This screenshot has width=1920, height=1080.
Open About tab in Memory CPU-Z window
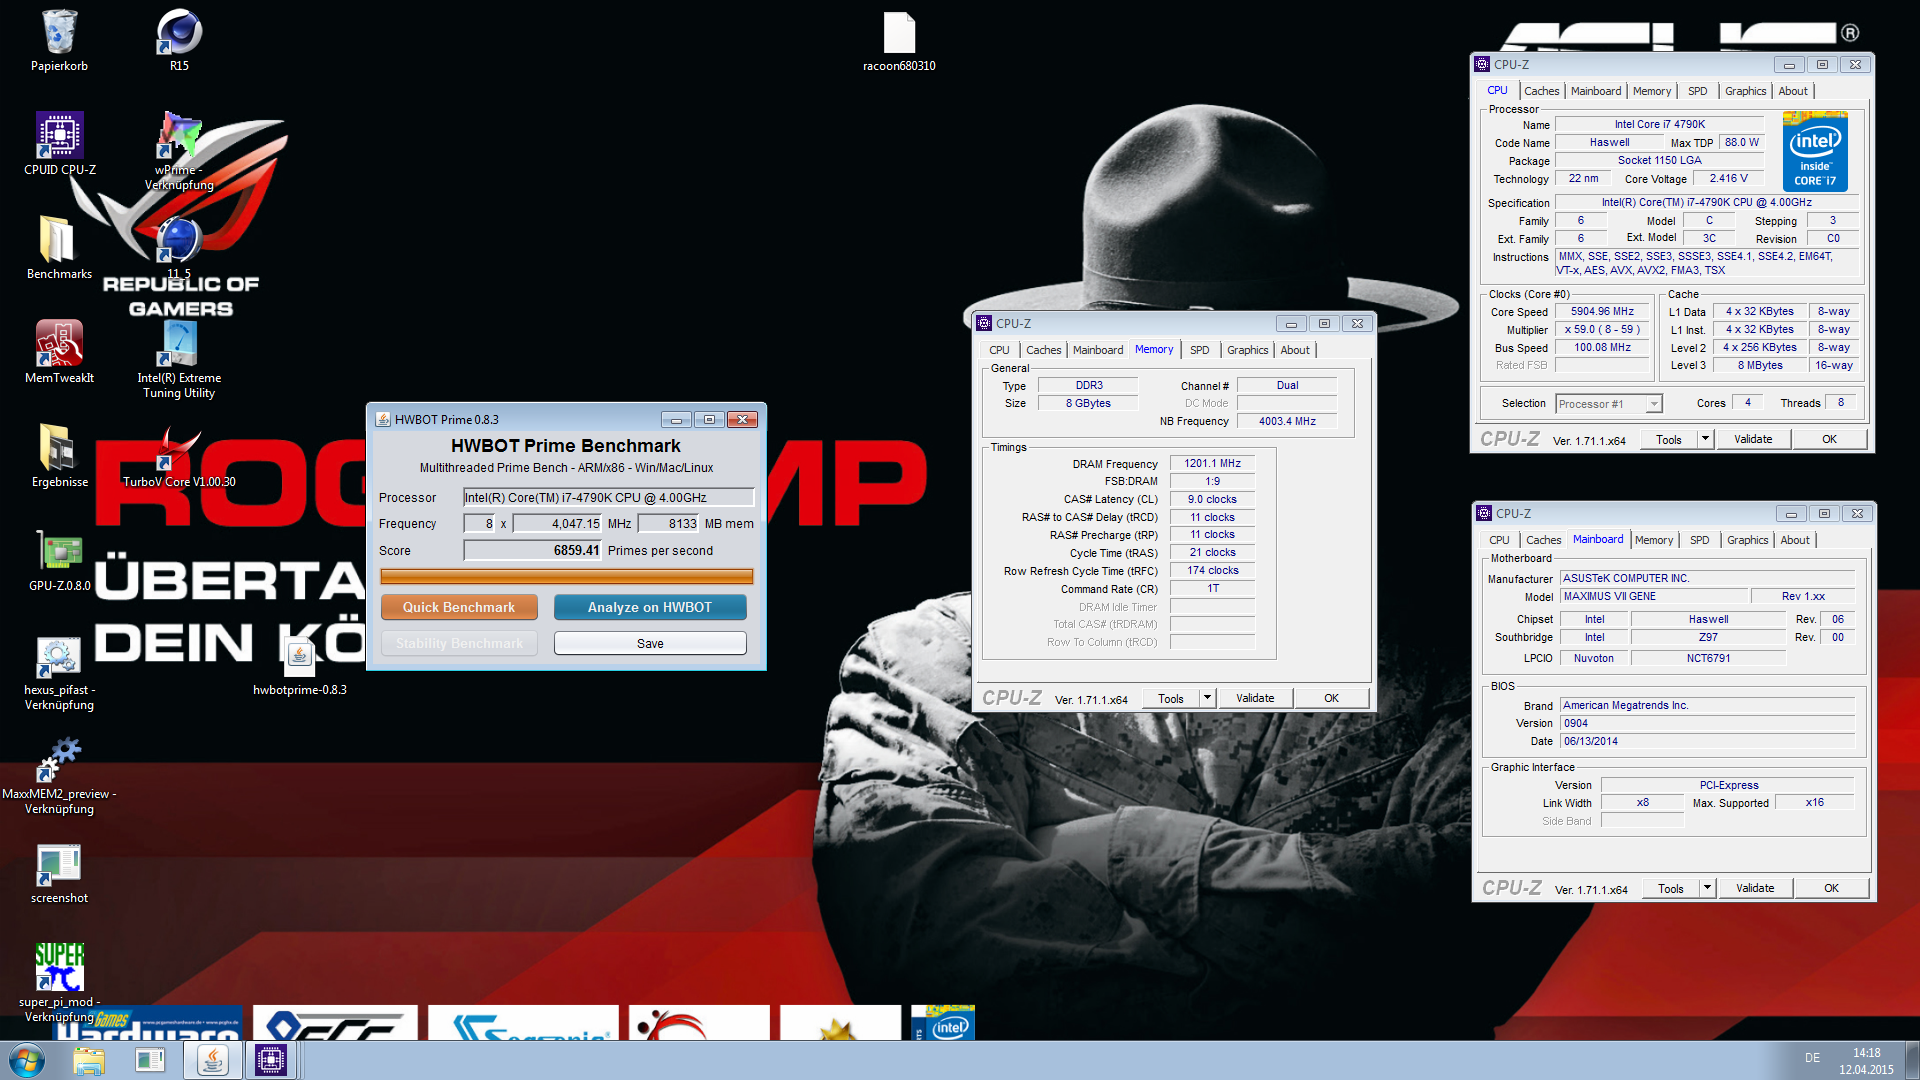point(1295,350)
